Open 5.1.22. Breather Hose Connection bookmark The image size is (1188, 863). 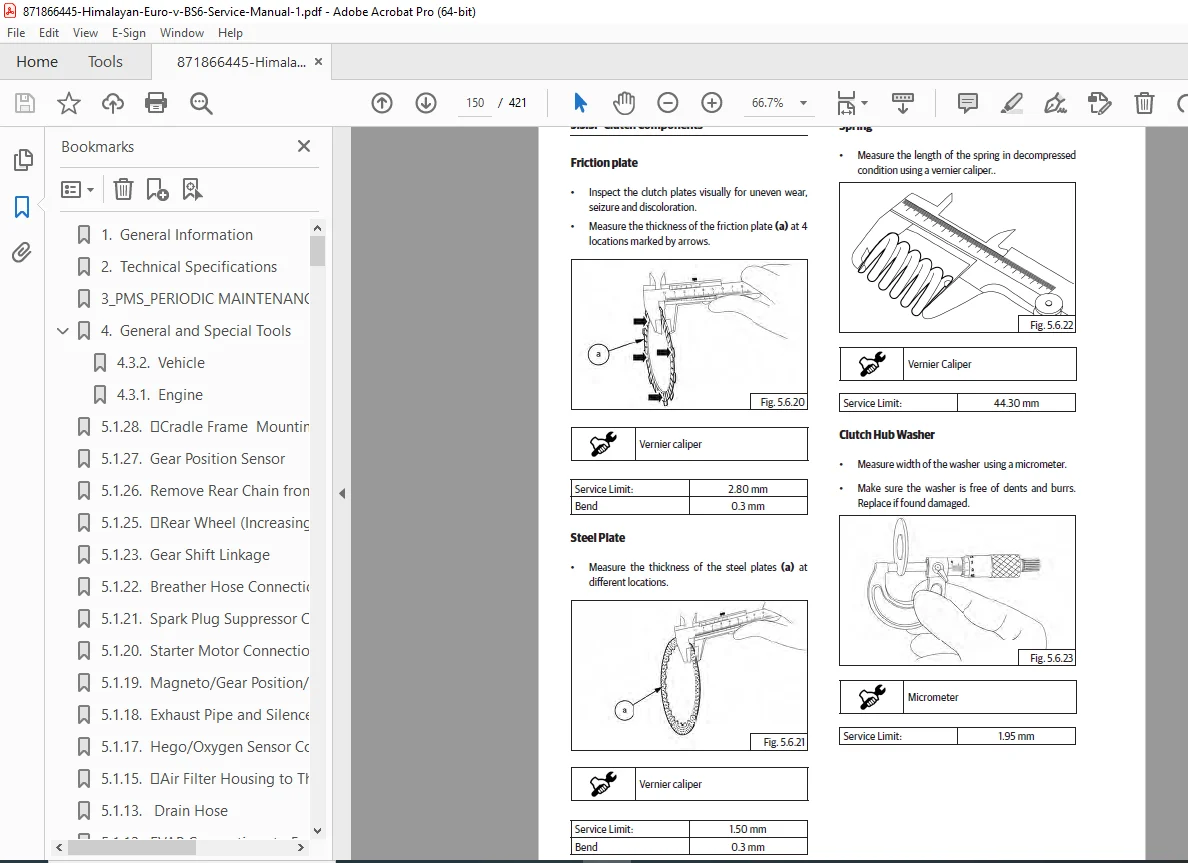pyautogui.click(x=205, y=587)
